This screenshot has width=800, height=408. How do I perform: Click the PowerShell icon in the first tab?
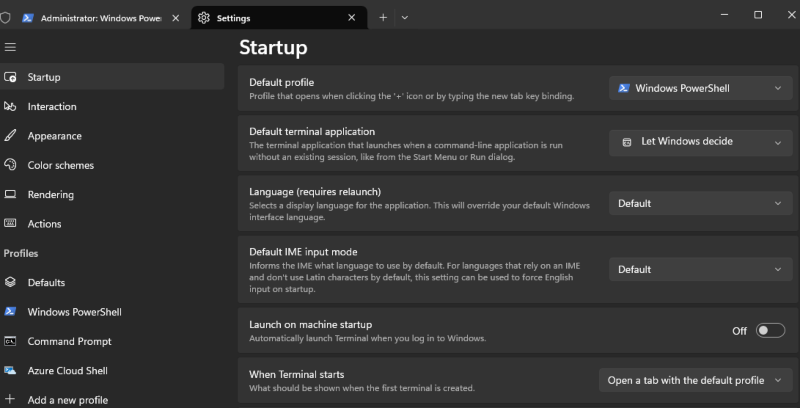pyautogui.click(x=28, y=18)
